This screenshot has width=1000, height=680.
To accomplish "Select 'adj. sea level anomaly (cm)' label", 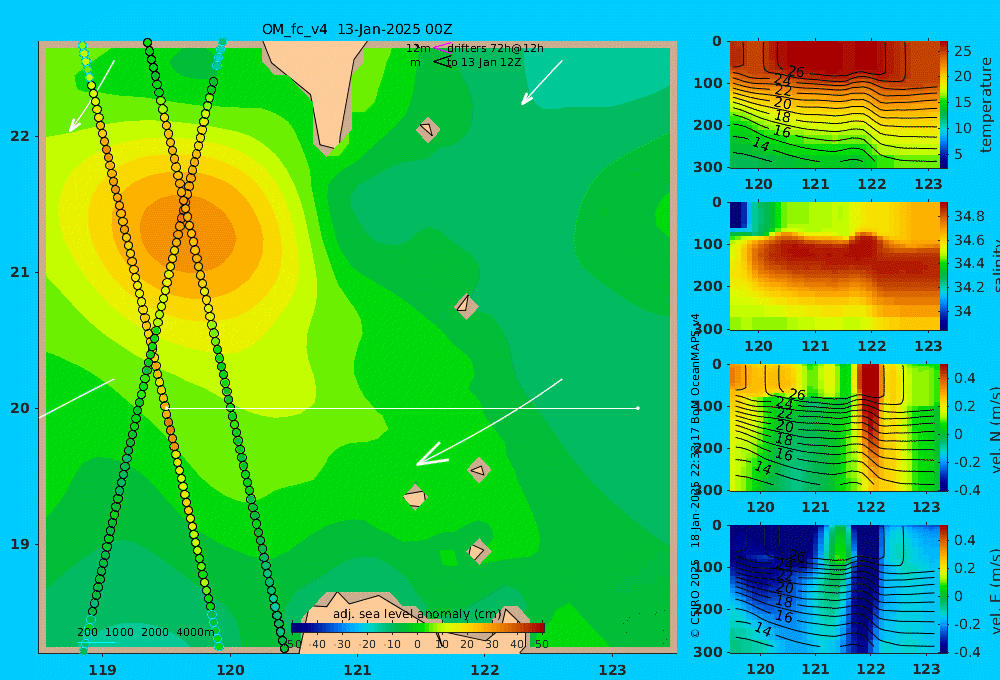I will (417, 614).
